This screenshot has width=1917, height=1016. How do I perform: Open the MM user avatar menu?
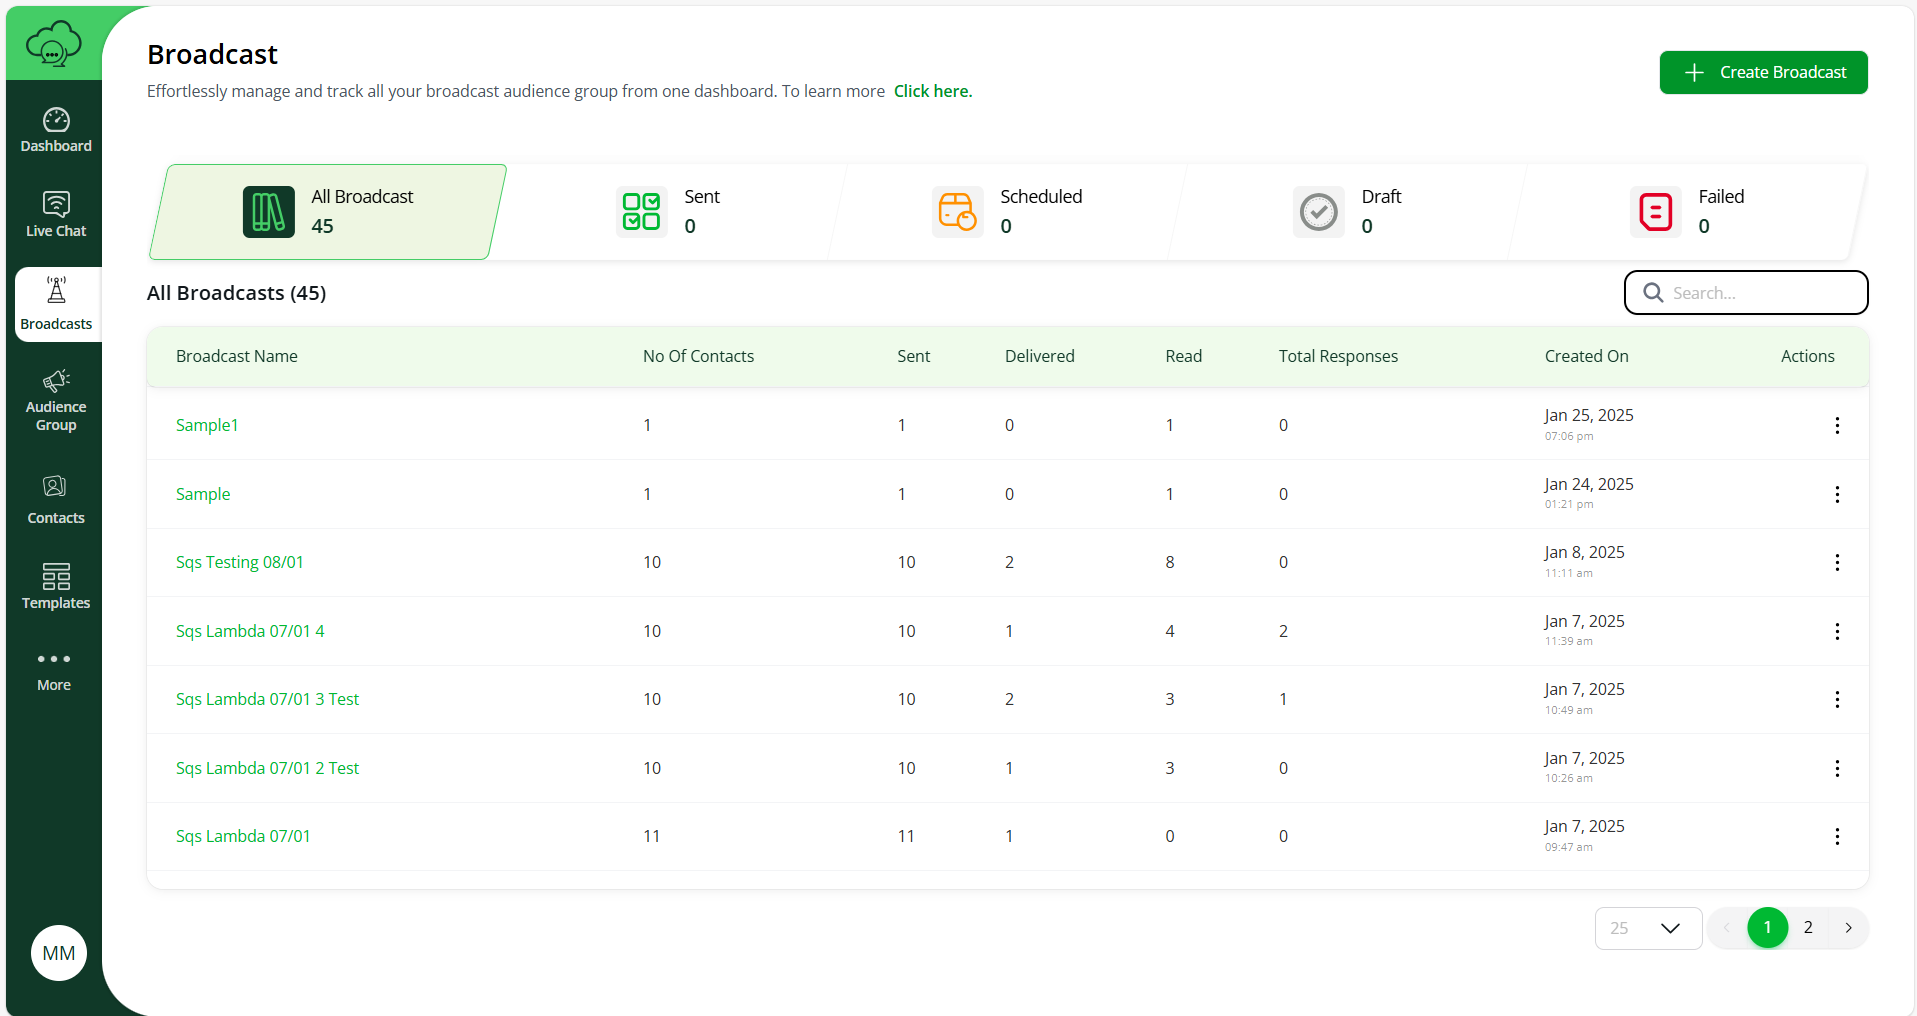coord(59,953)
